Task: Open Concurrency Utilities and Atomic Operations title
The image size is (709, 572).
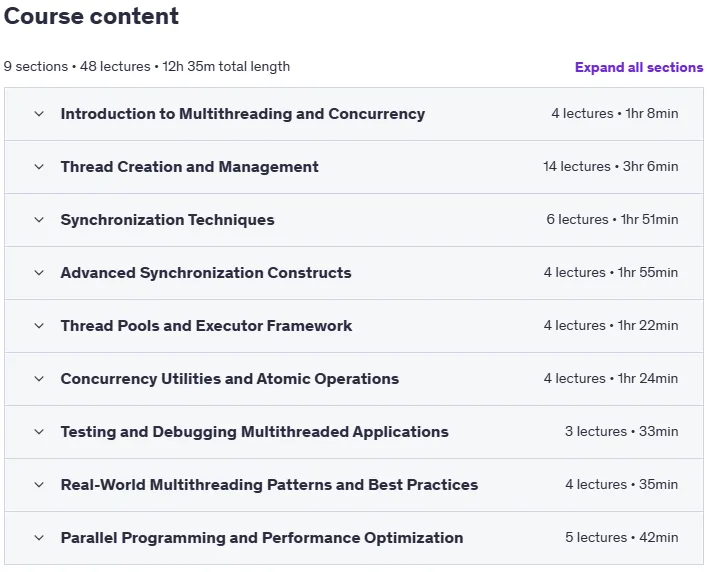Action: coord(230,378)
